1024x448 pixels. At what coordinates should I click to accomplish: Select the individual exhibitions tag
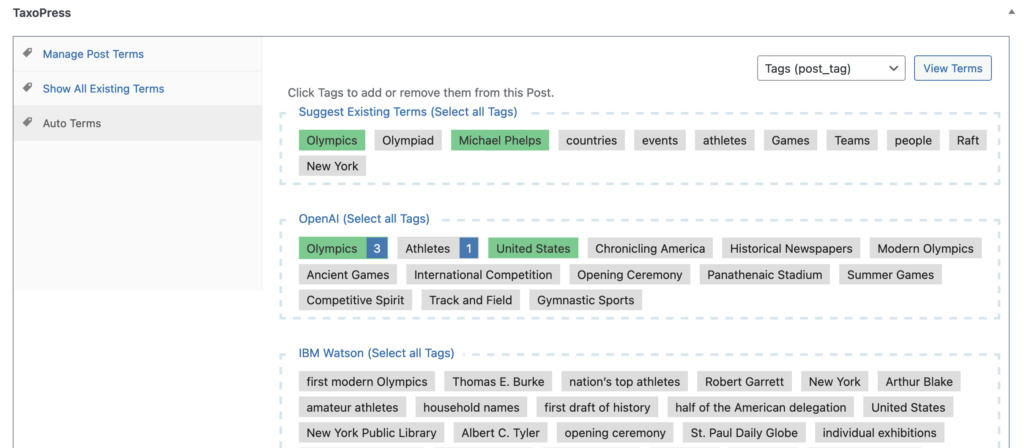coord(880,433)
